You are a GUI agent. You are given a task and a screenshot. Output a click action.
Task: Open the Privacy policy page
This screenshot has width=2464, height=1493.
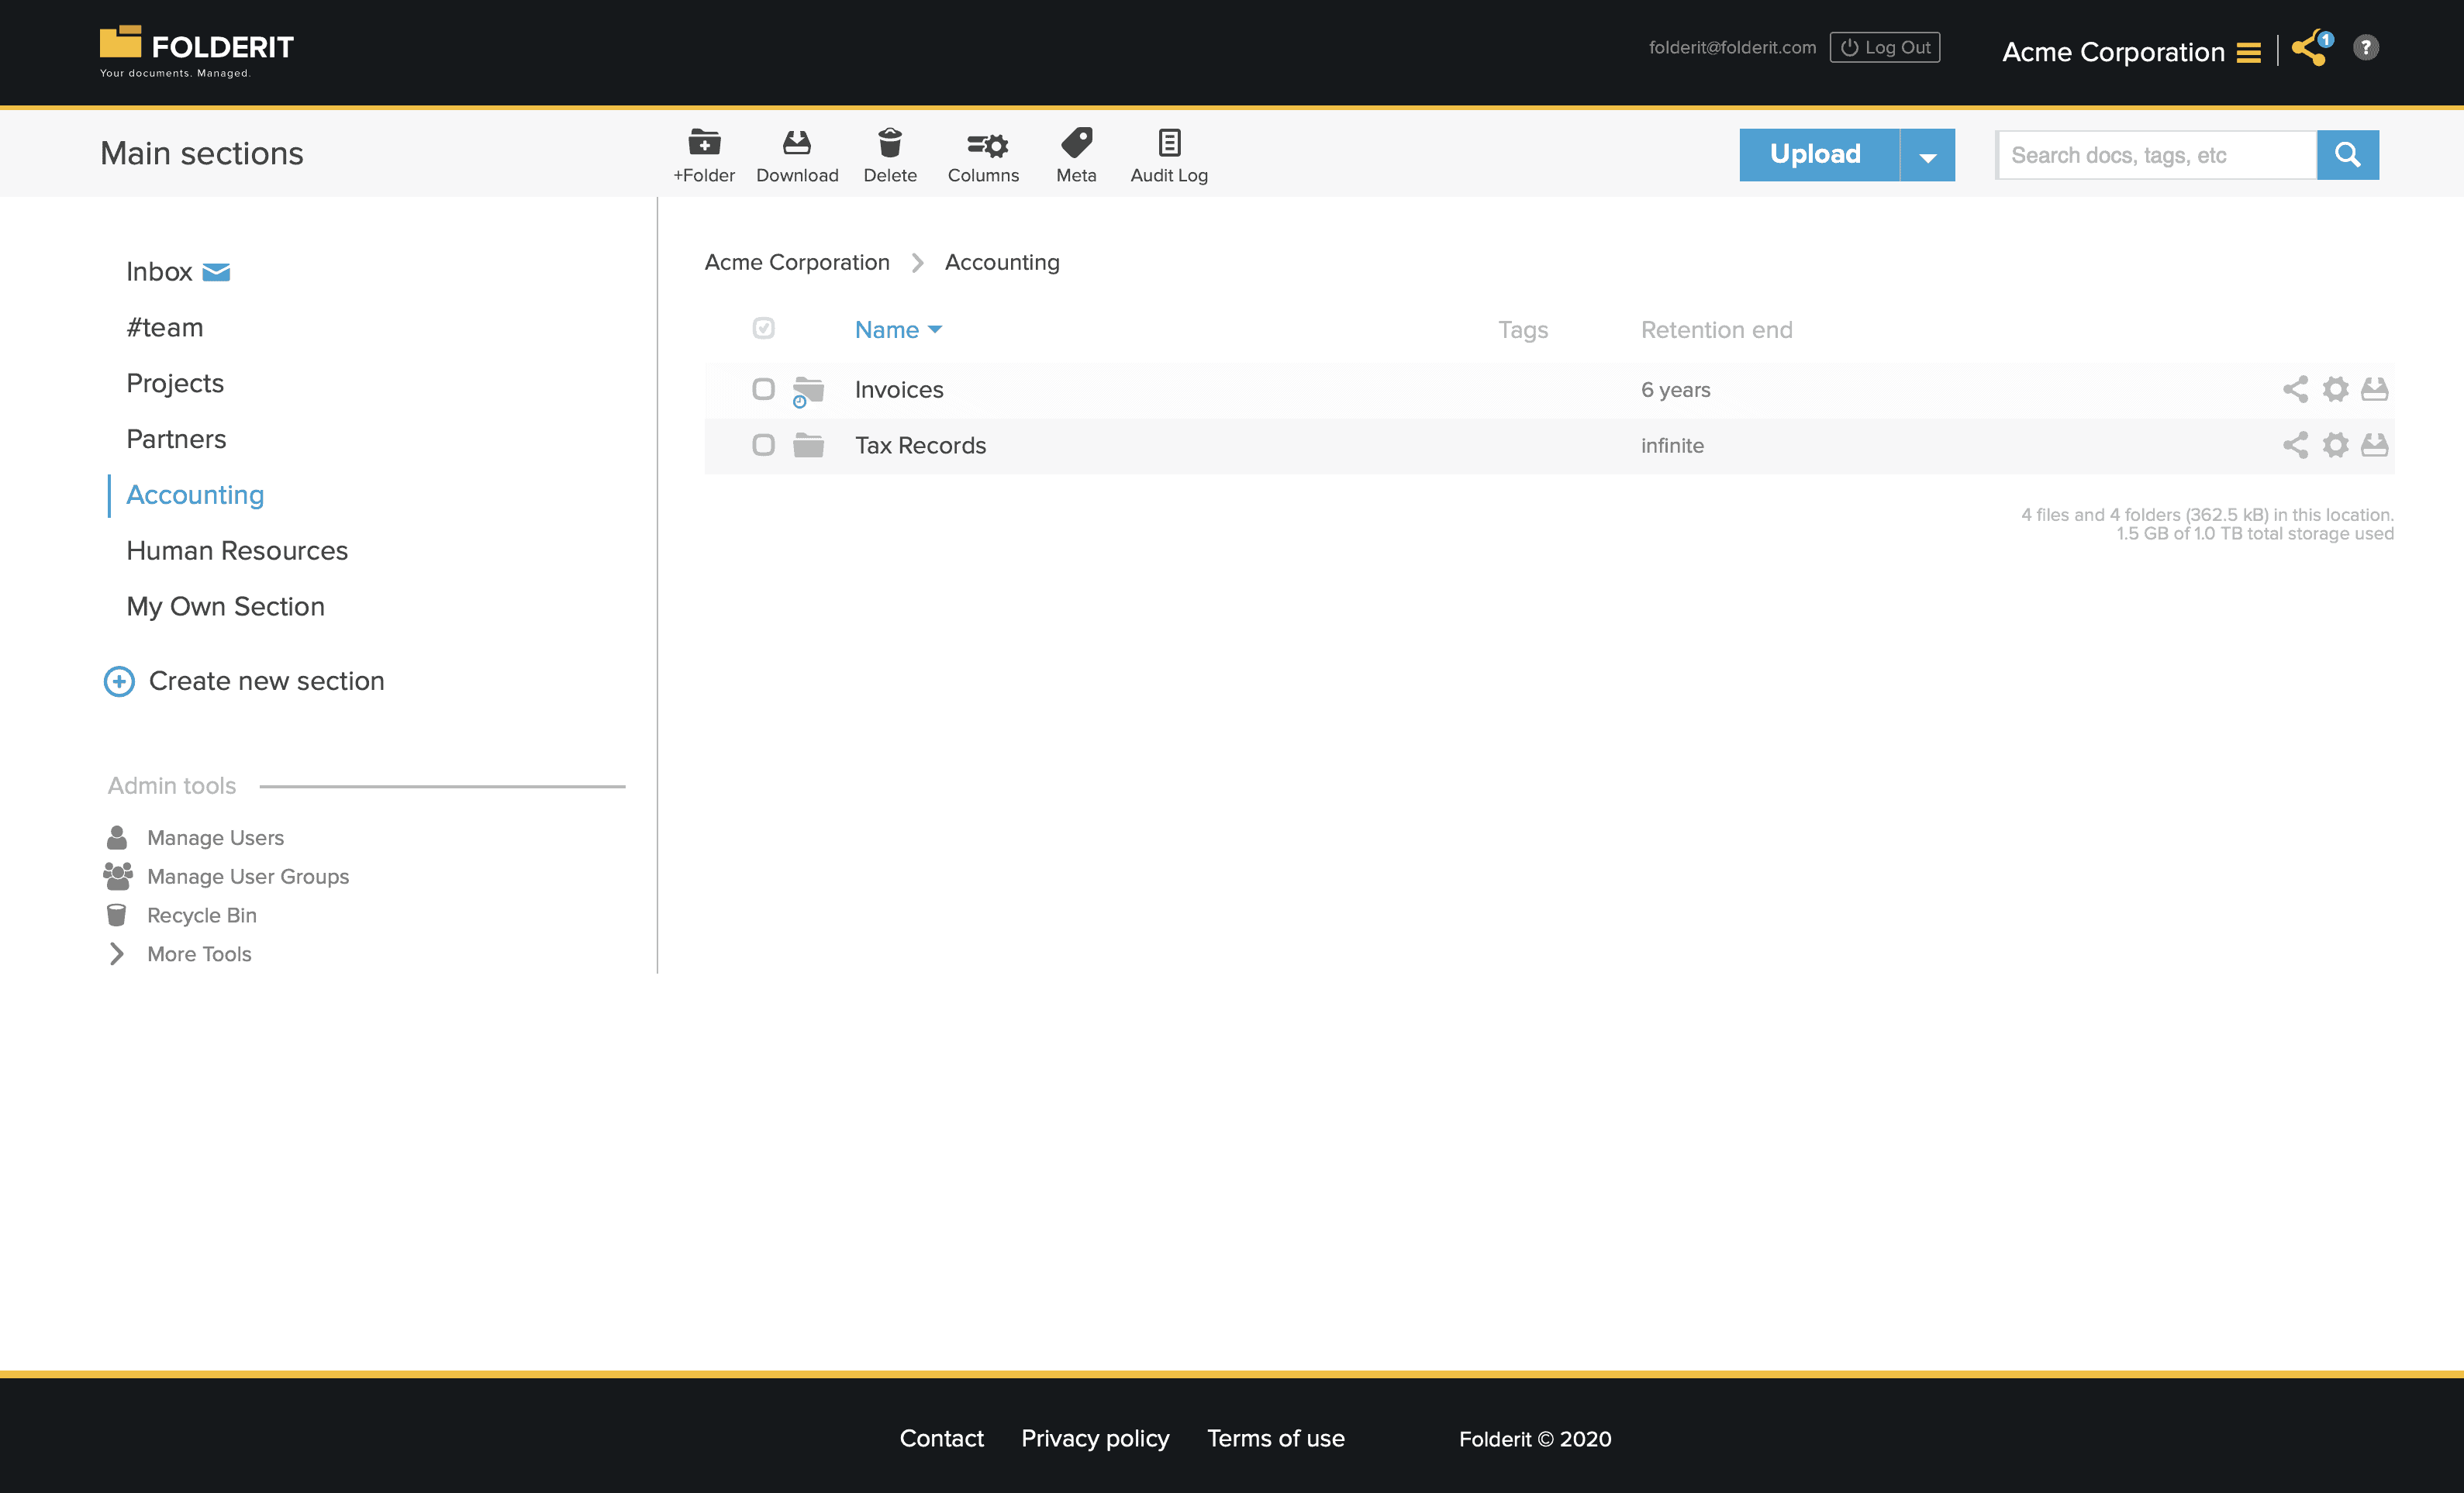pyautogui.click(x=1094, y=1438)
